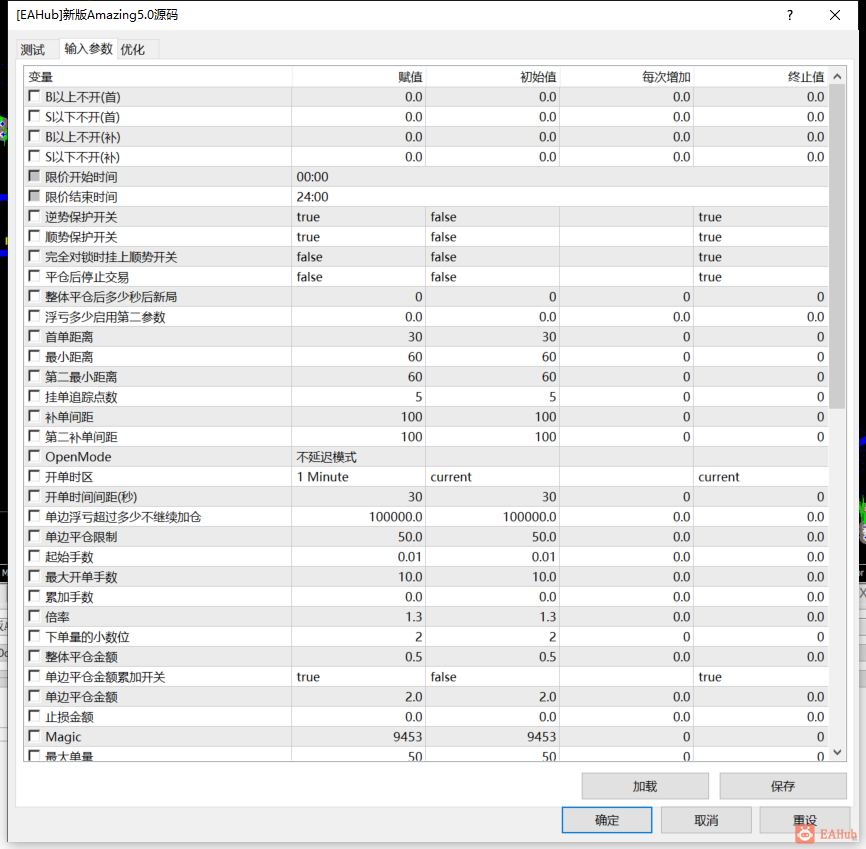Select the 开单时间间距(秒) row label
Viewport: 866px width, 849px height.
pyautogui.click(x=91, y=497)
